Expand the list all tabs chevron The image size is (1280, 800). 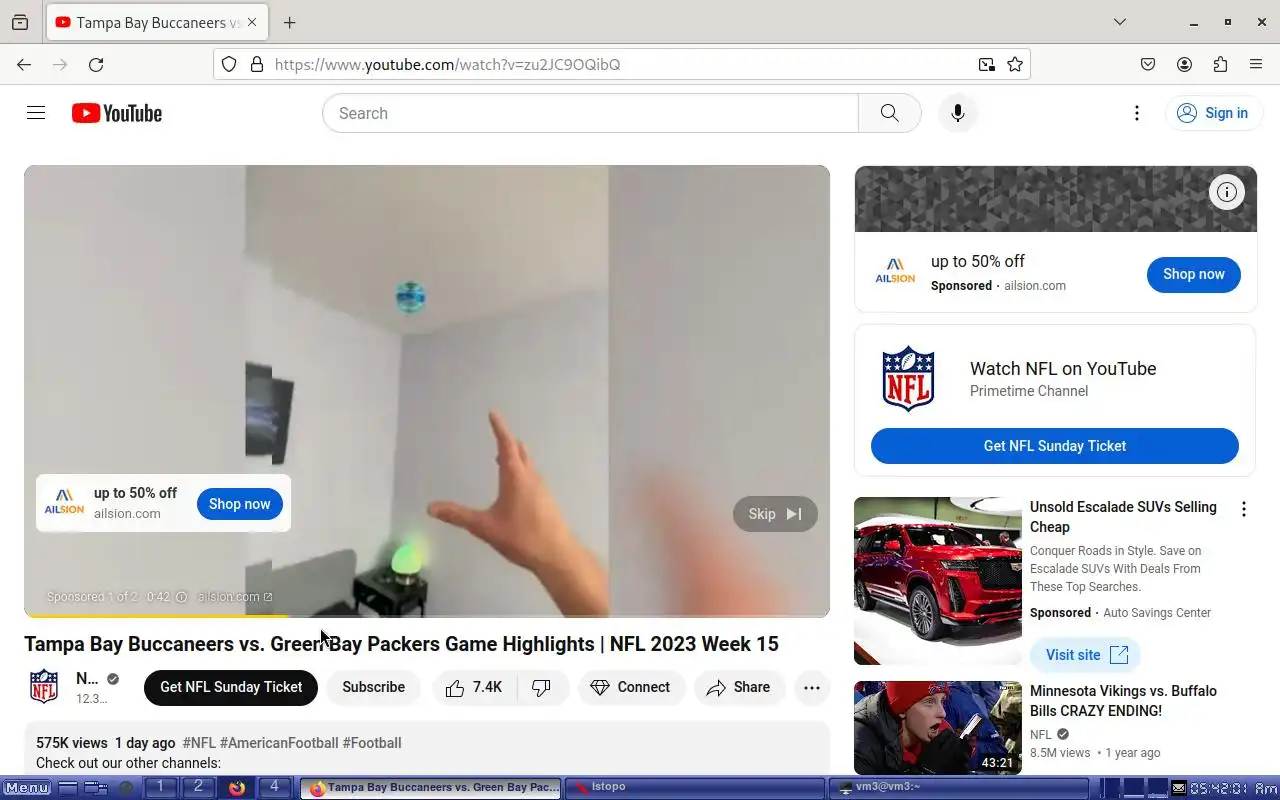1120,22
